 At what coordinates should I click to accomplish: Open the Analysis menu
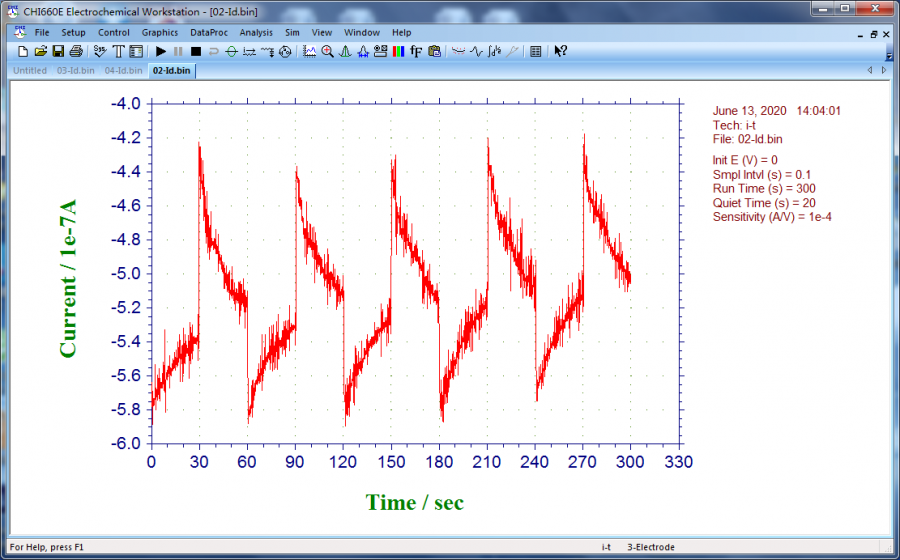click(x=256, y=32)
